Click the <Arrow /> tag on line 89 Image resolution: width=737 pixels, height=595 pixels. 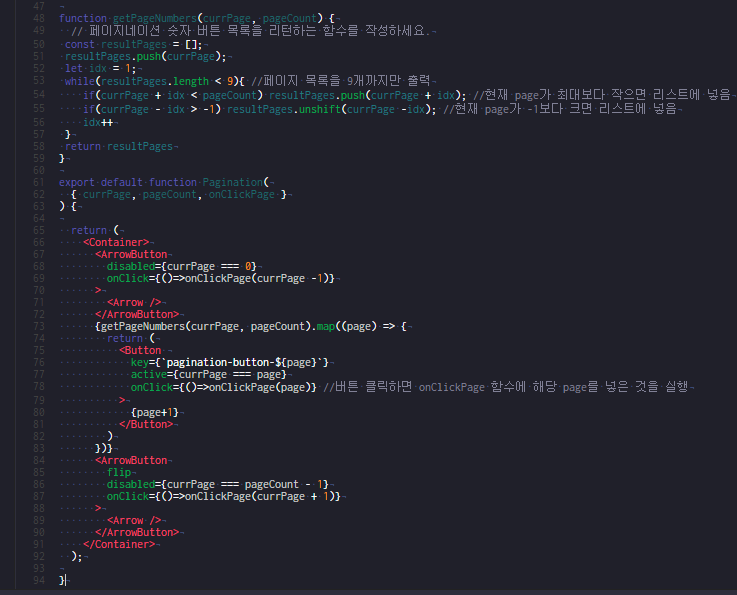pyautogui.click(x=134, y=520)
